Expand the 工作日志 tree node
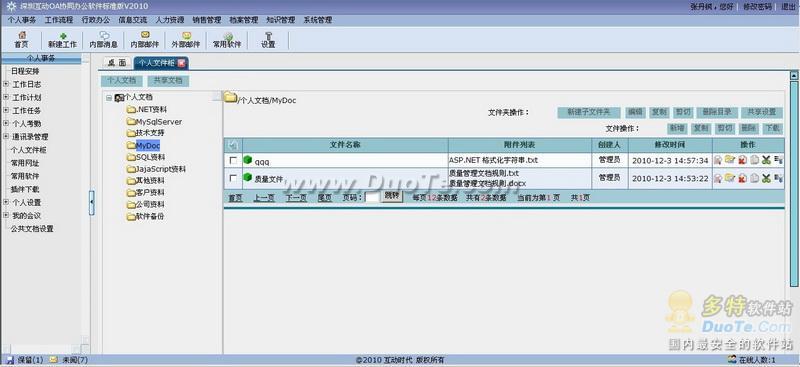The image size is (800, 367). coord(6,84)
